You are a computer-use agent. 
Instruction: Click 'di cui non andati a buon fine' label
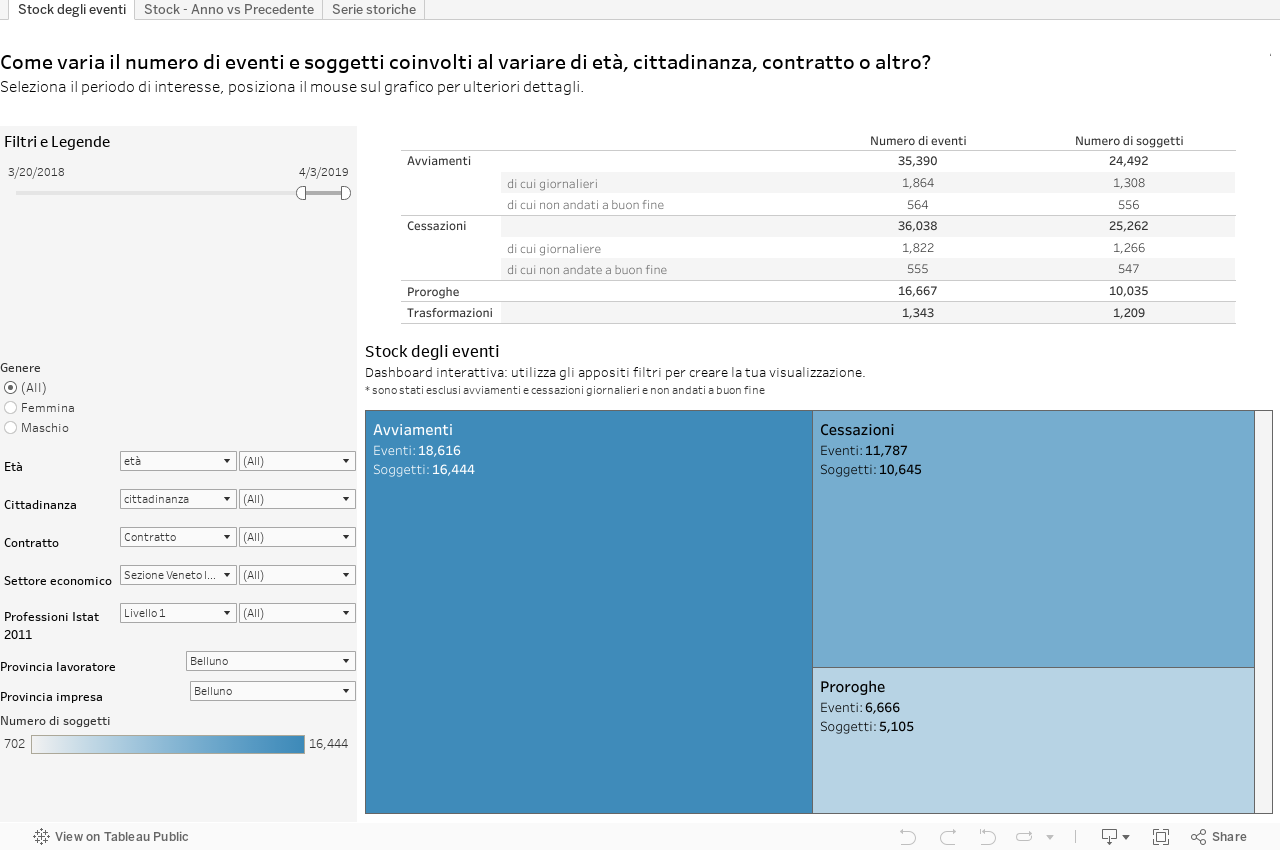[585, 205]
